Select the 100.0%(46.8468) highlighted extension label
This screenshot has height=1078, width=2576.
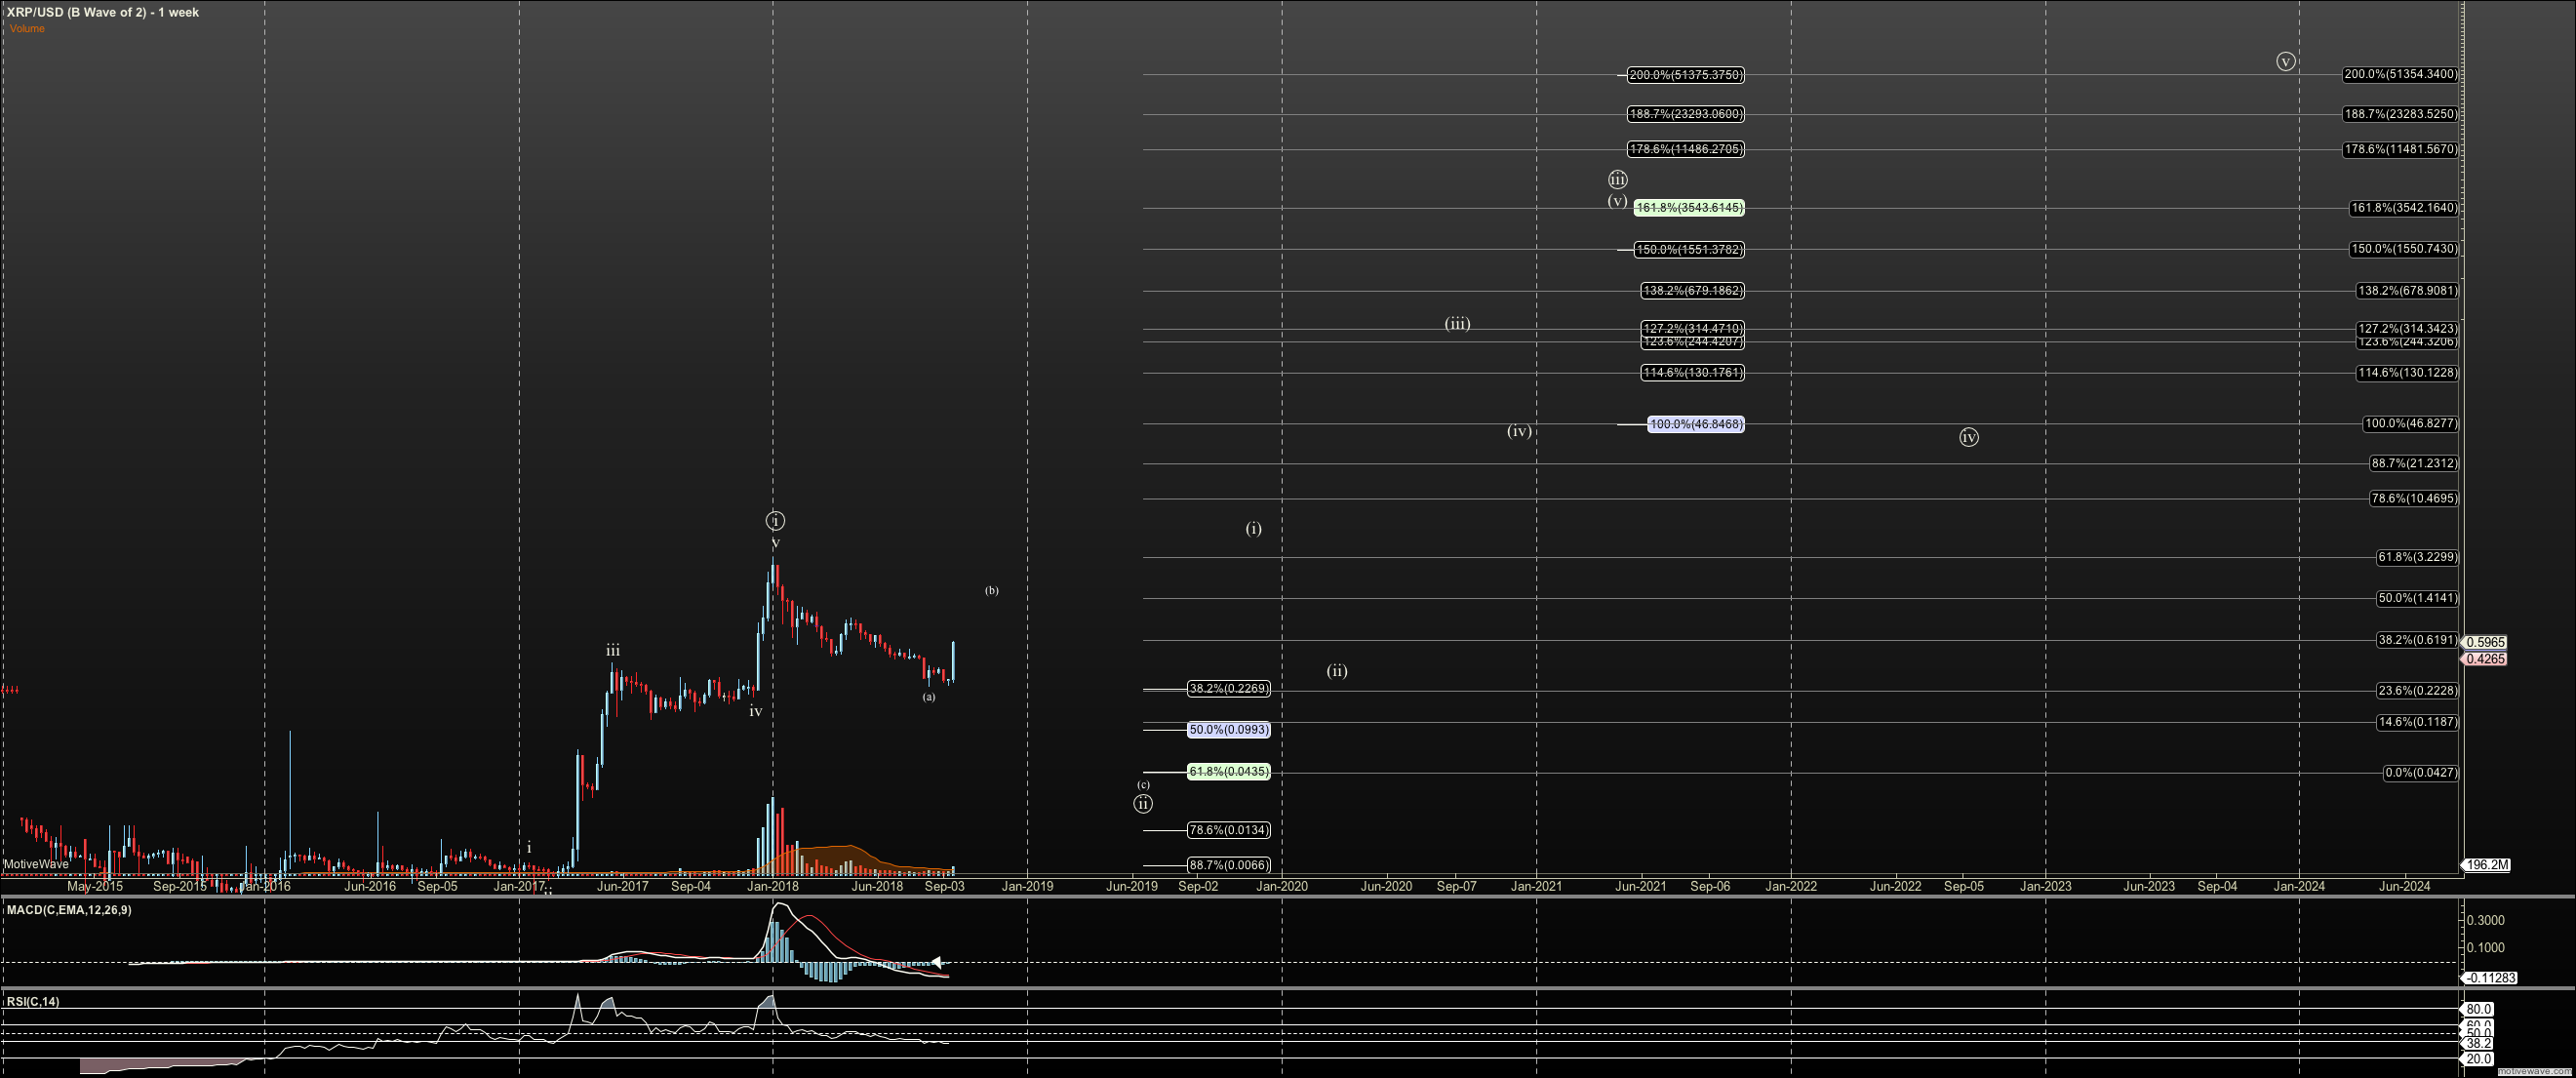point(1696,424)
